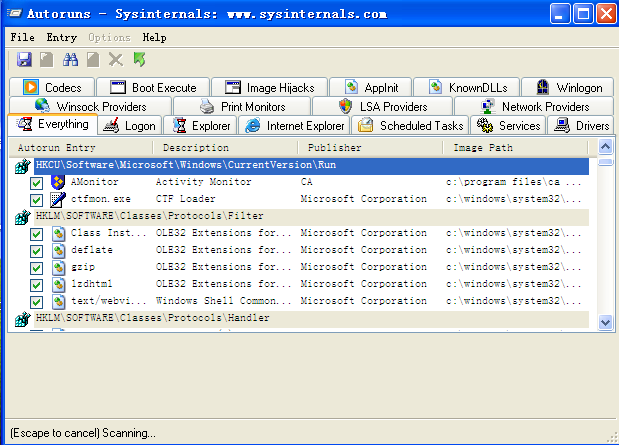Click the Find binoculars toolbar icon
619x445 pixels.
point(70,60)
